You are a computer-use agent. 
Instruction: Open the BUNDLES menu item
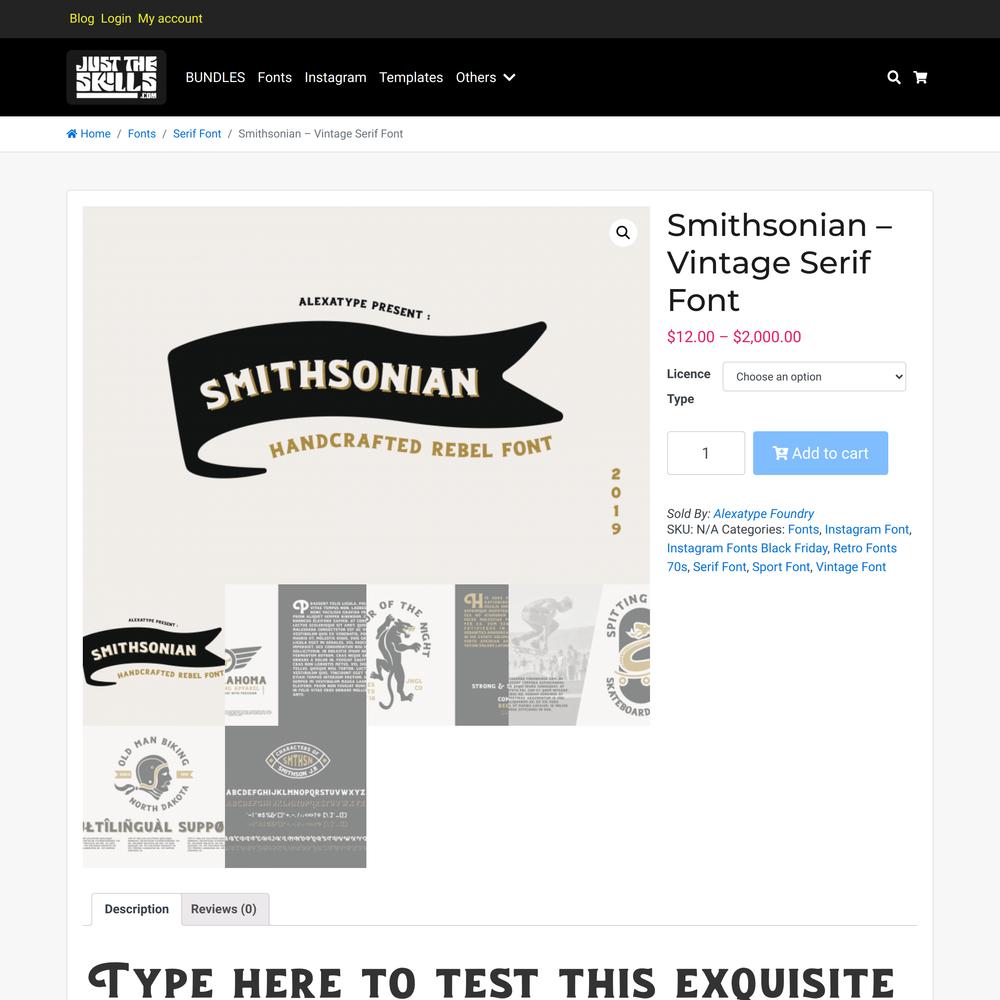point(215,77)
